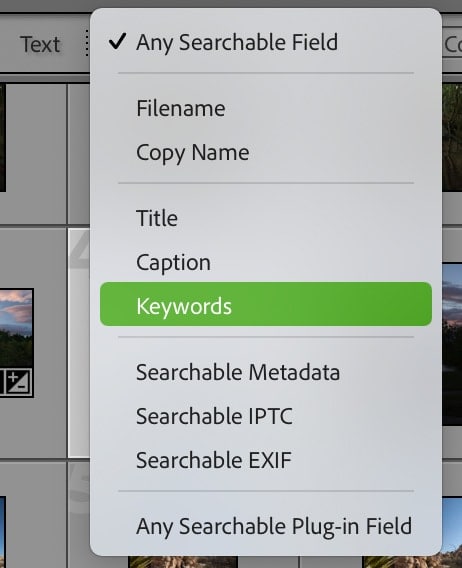
Task: Click the checkmark beside Any Searchable Field
Action: (x=117, y=41)
